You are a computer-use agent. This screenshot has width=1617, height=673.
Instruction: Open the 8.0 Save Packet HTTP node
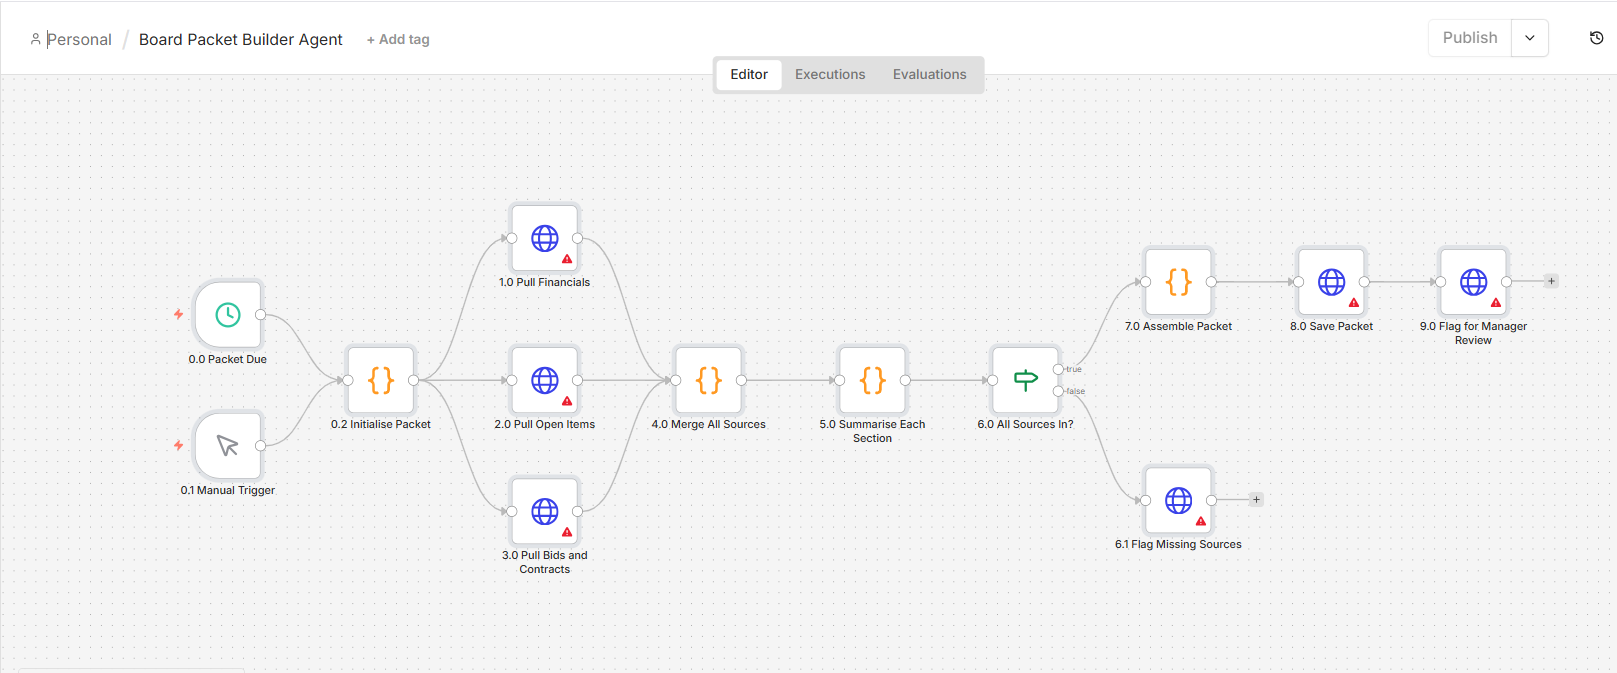[1332, 282]
